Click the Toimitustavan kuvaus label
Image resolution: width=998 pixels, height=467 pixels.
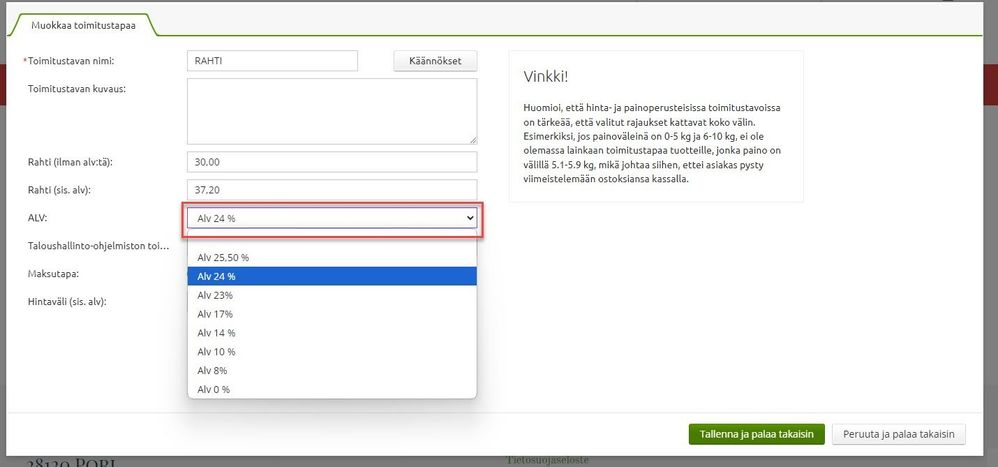[x=77, y=88]
